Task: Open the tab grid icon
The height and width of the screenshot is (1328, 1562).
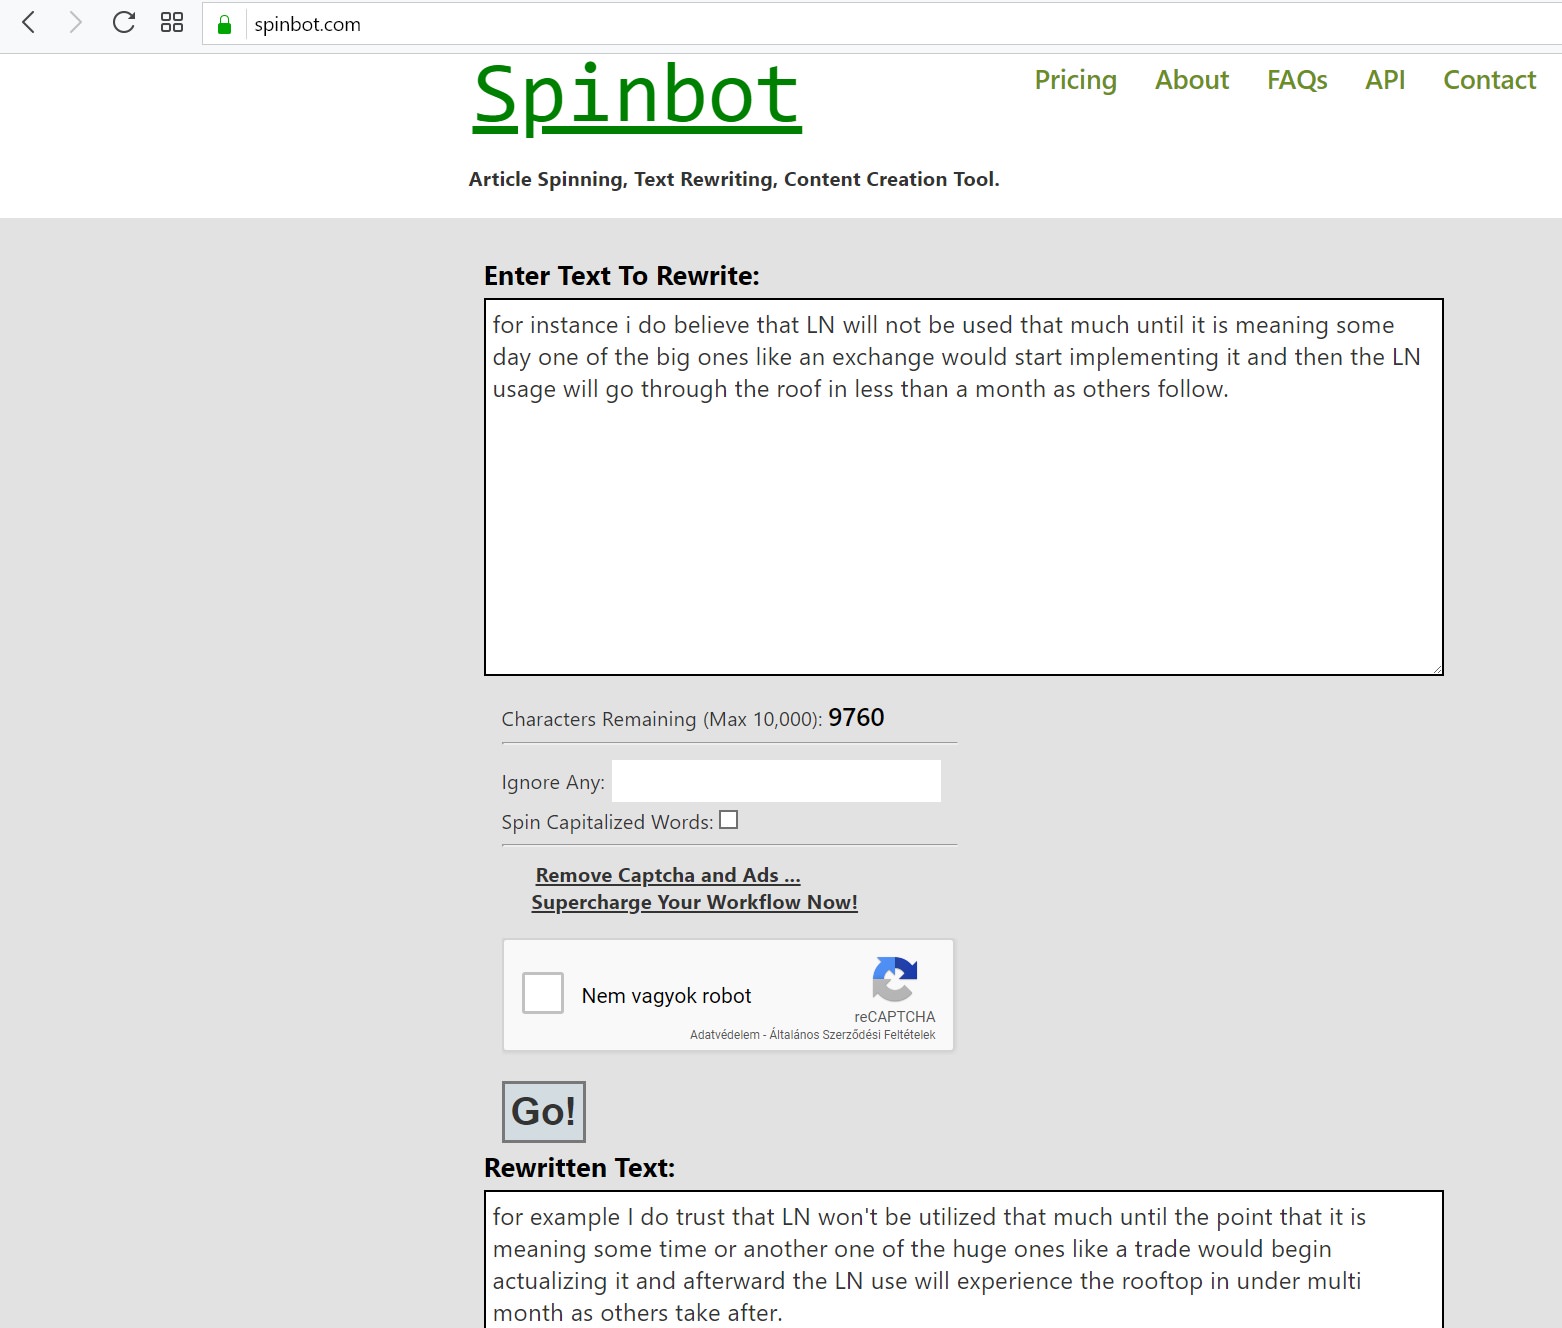Action: pyautogui.click(x=172, y=22)
